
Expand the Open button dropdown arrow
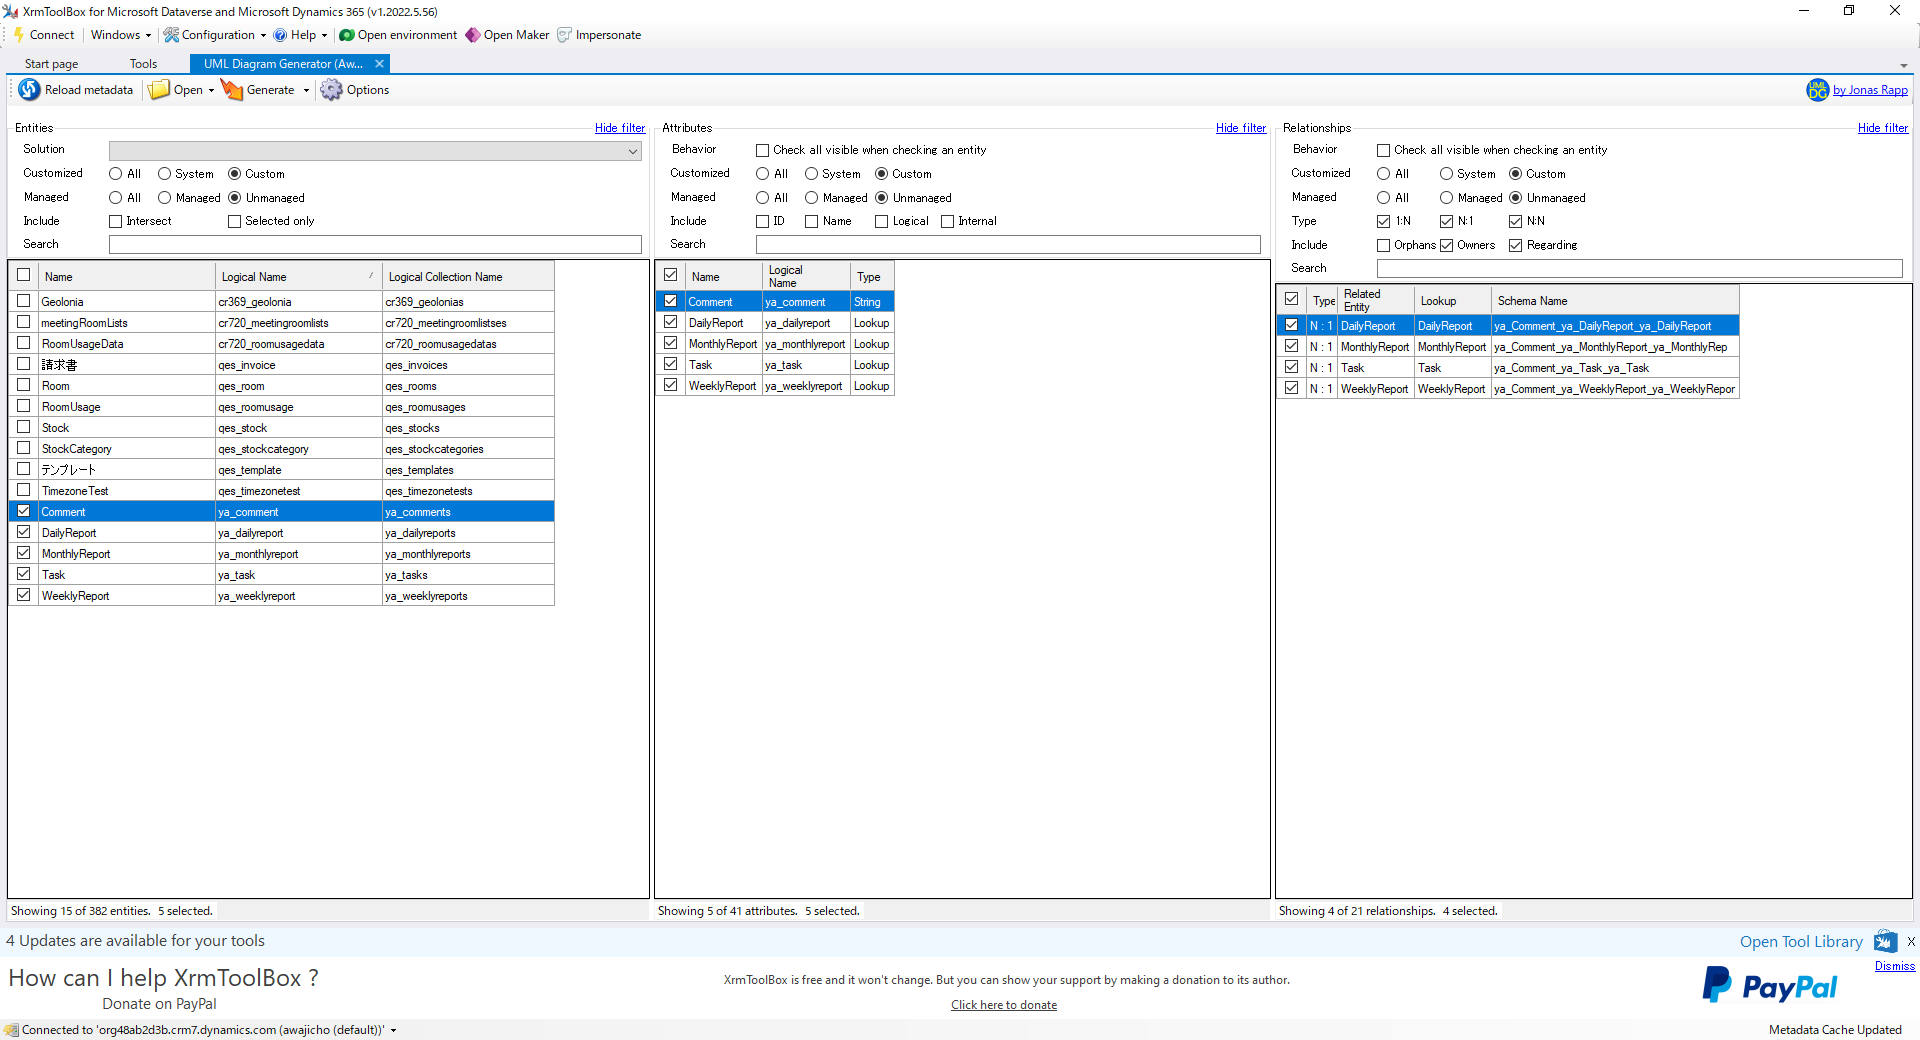[211, 91]
